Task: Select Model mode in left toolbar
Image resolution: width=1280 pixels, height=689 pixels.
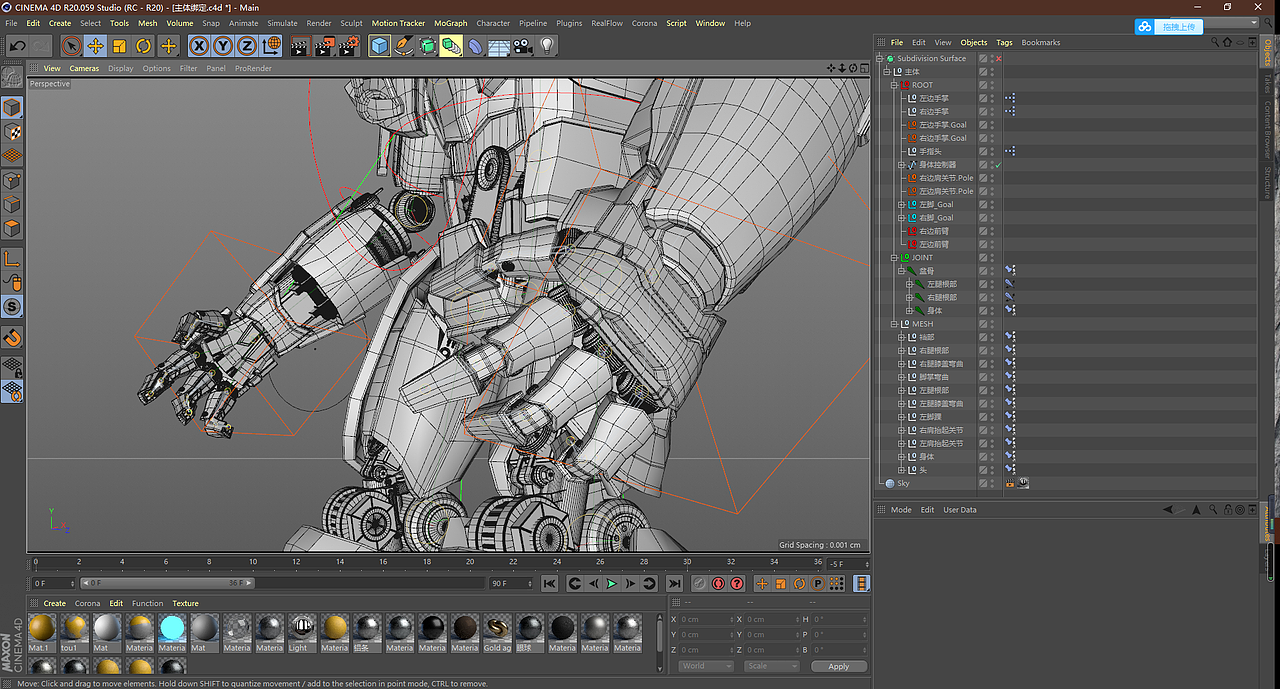Action: [x=12, y=107]
